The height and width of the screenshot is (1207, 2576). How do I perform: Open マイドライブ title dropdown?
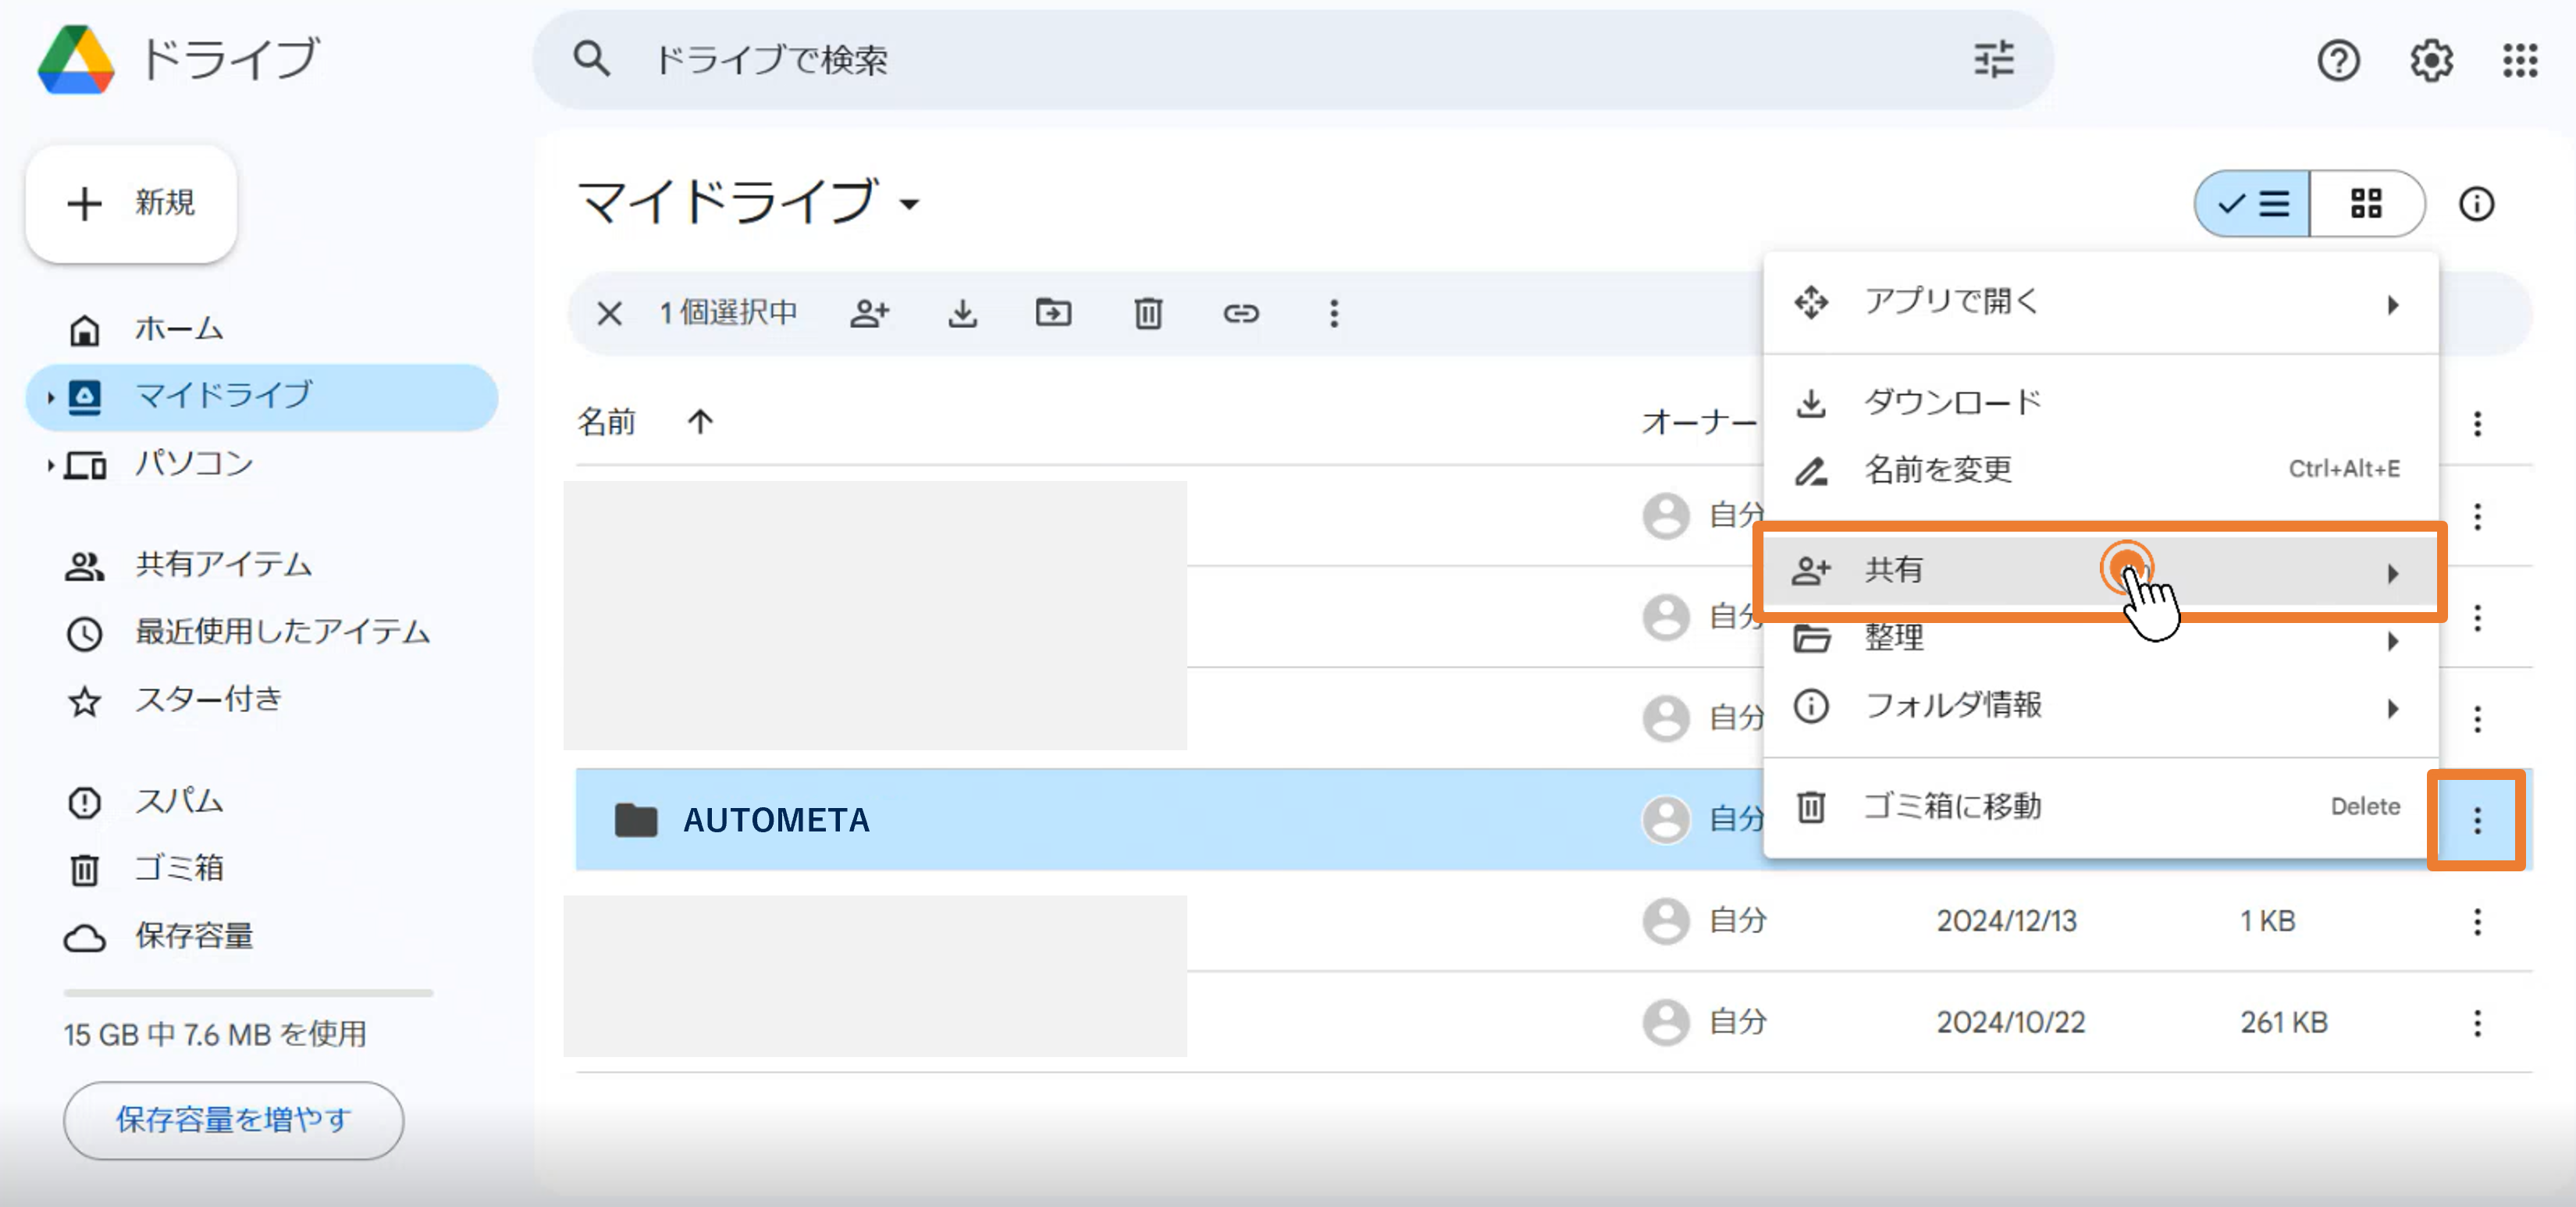pos(908,204)
